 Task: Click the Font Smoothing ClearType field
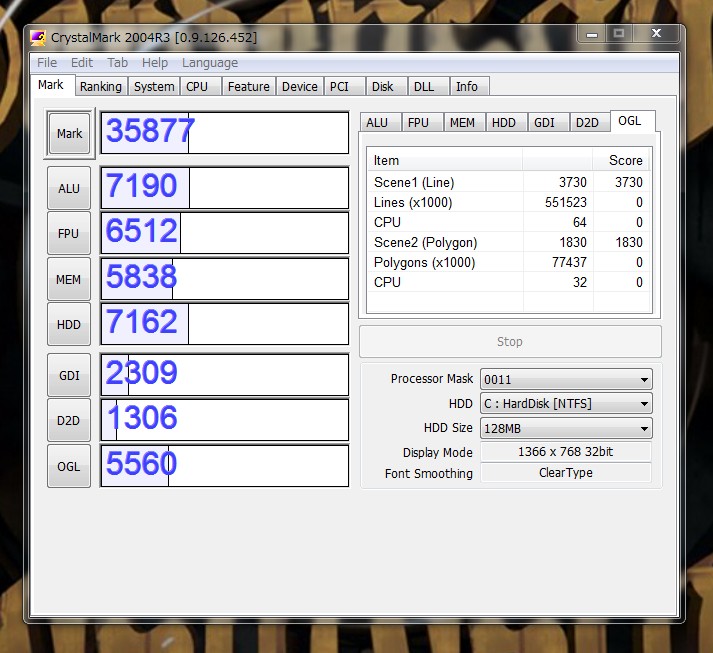point(566,473)
